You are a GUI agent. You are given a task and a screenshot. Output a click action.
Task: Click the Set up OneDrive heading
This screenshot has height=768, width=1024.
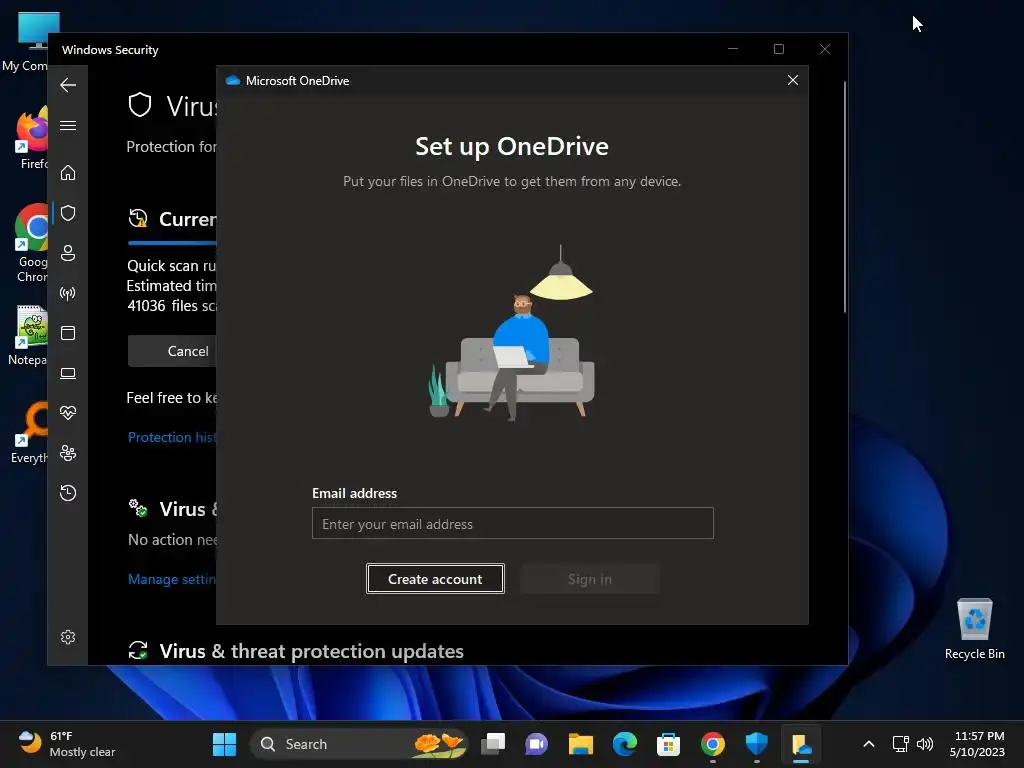(x=512, y=146)
